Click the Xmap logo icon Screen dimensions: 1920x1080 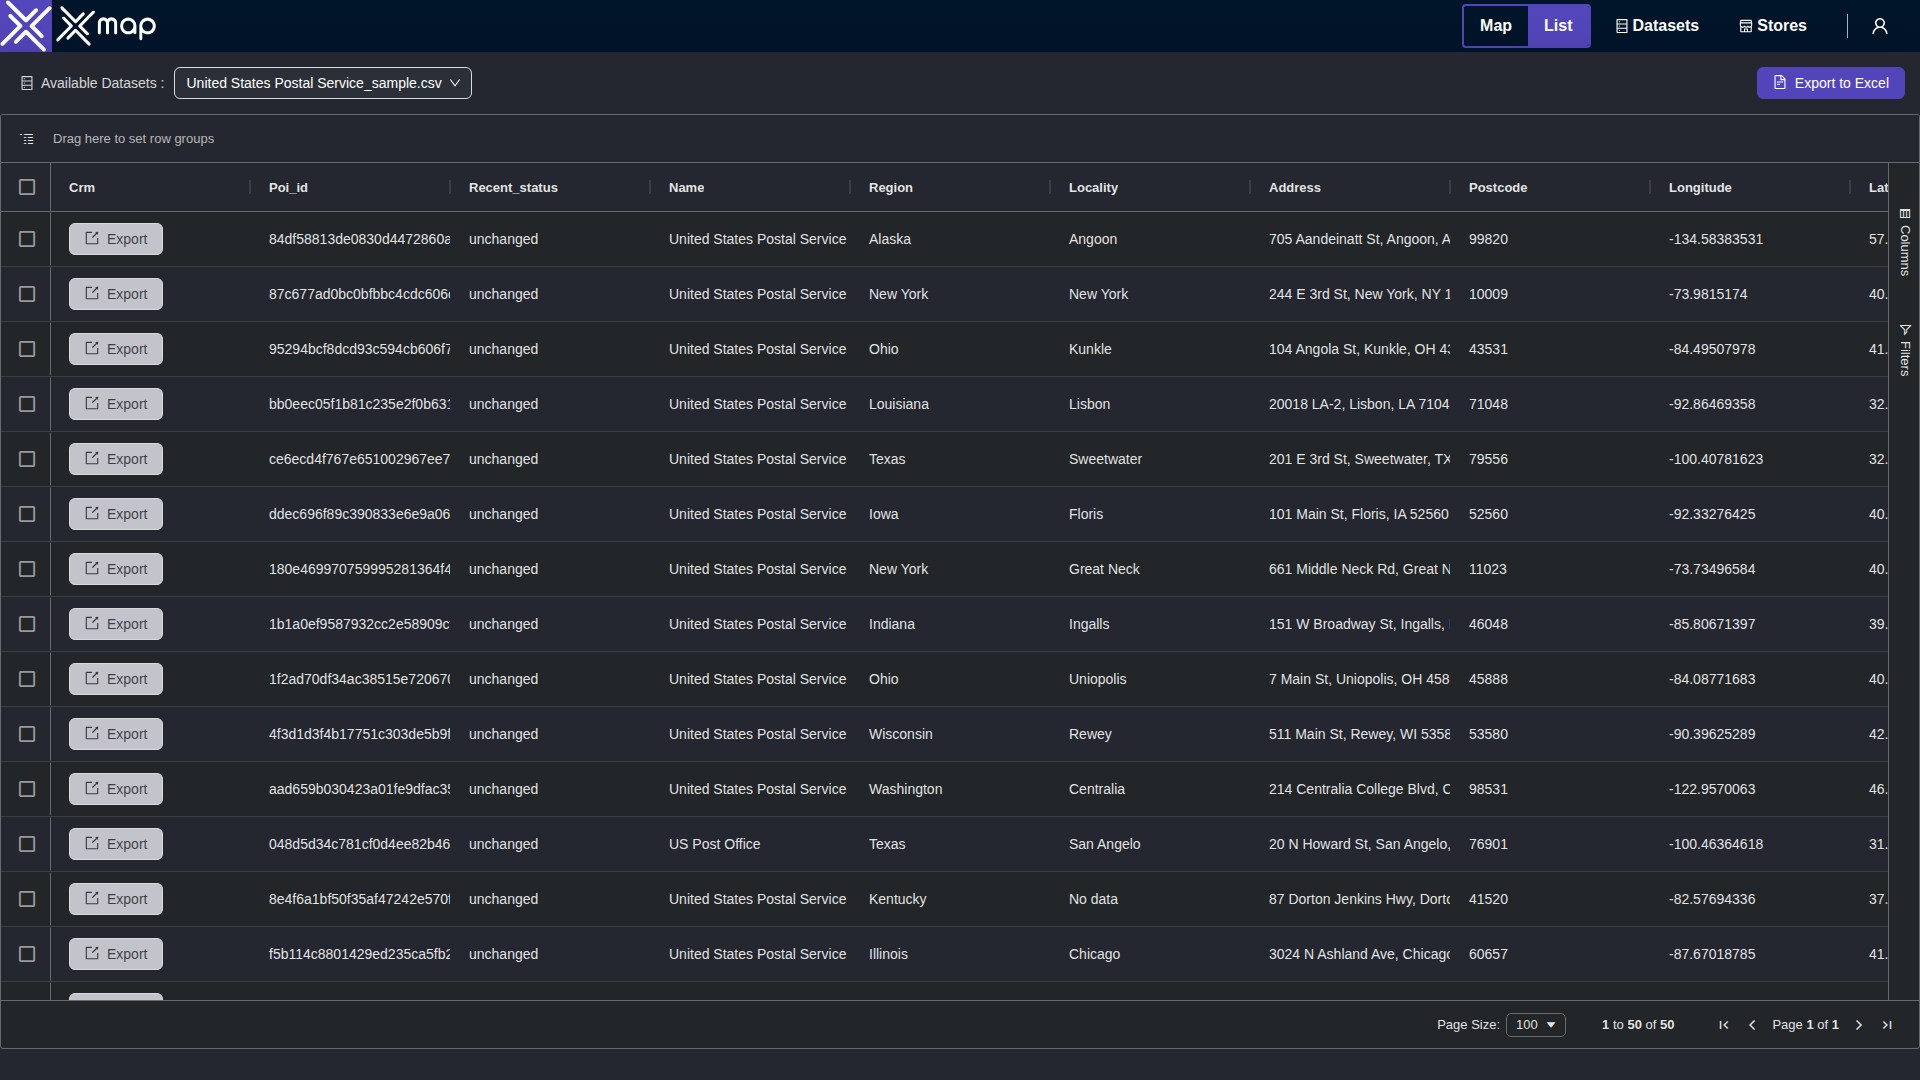[25, 26]
